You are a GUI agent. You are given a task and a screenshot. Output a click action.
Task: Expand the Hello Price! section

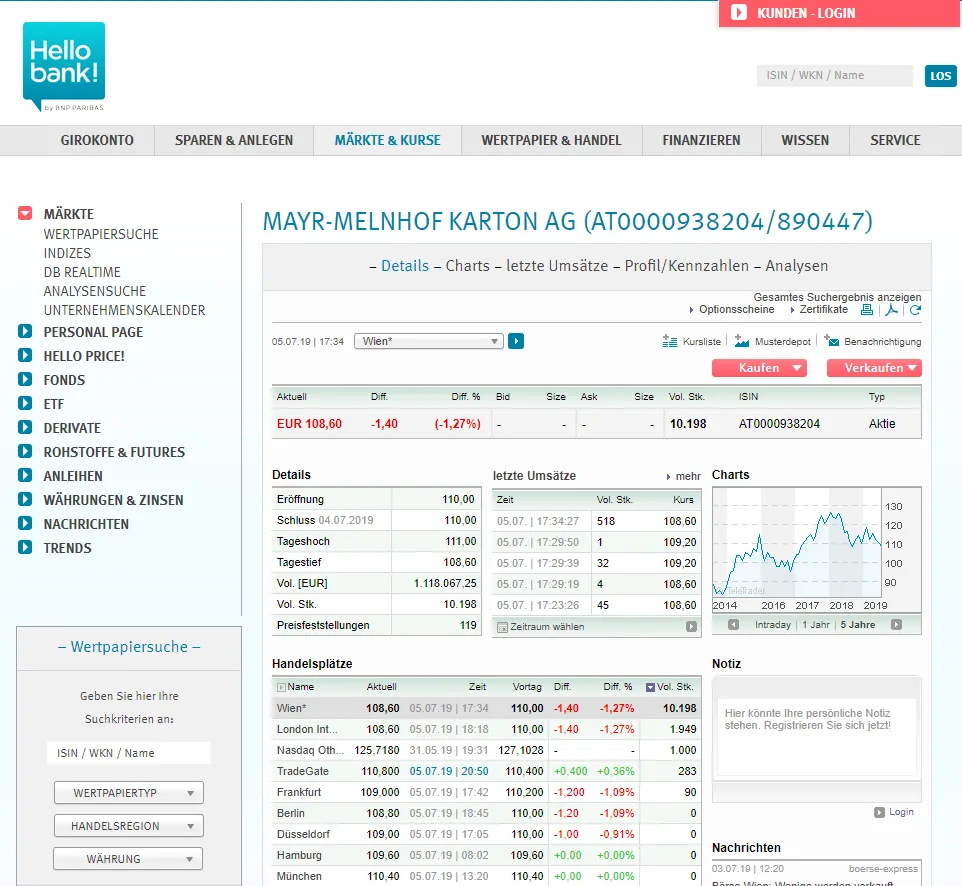pyautogui.click(x=25, y=355)
